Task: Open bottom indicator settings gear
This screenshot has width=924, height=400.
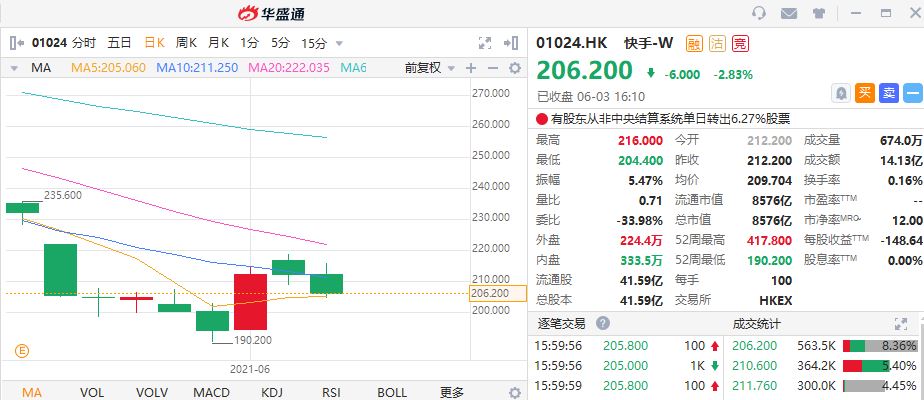Action: [514, 392]
